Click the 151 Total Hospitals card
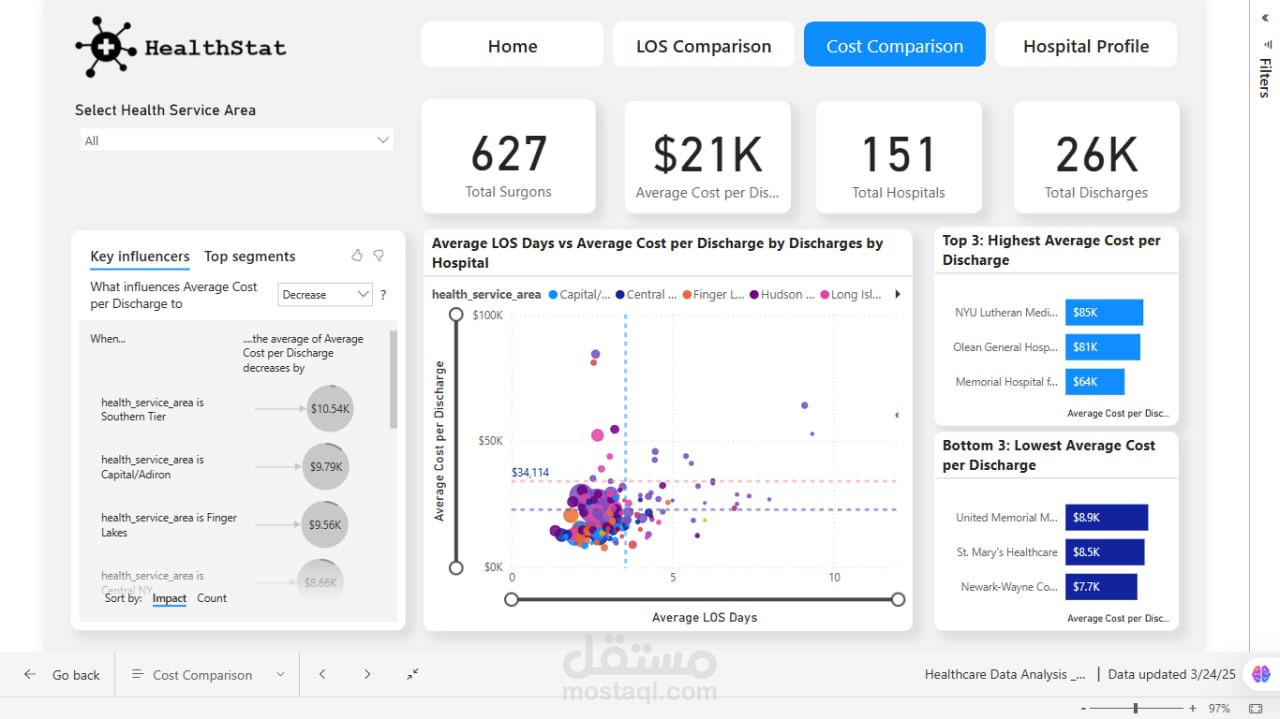Screen dimensions: 1280x719 [898, 156]
